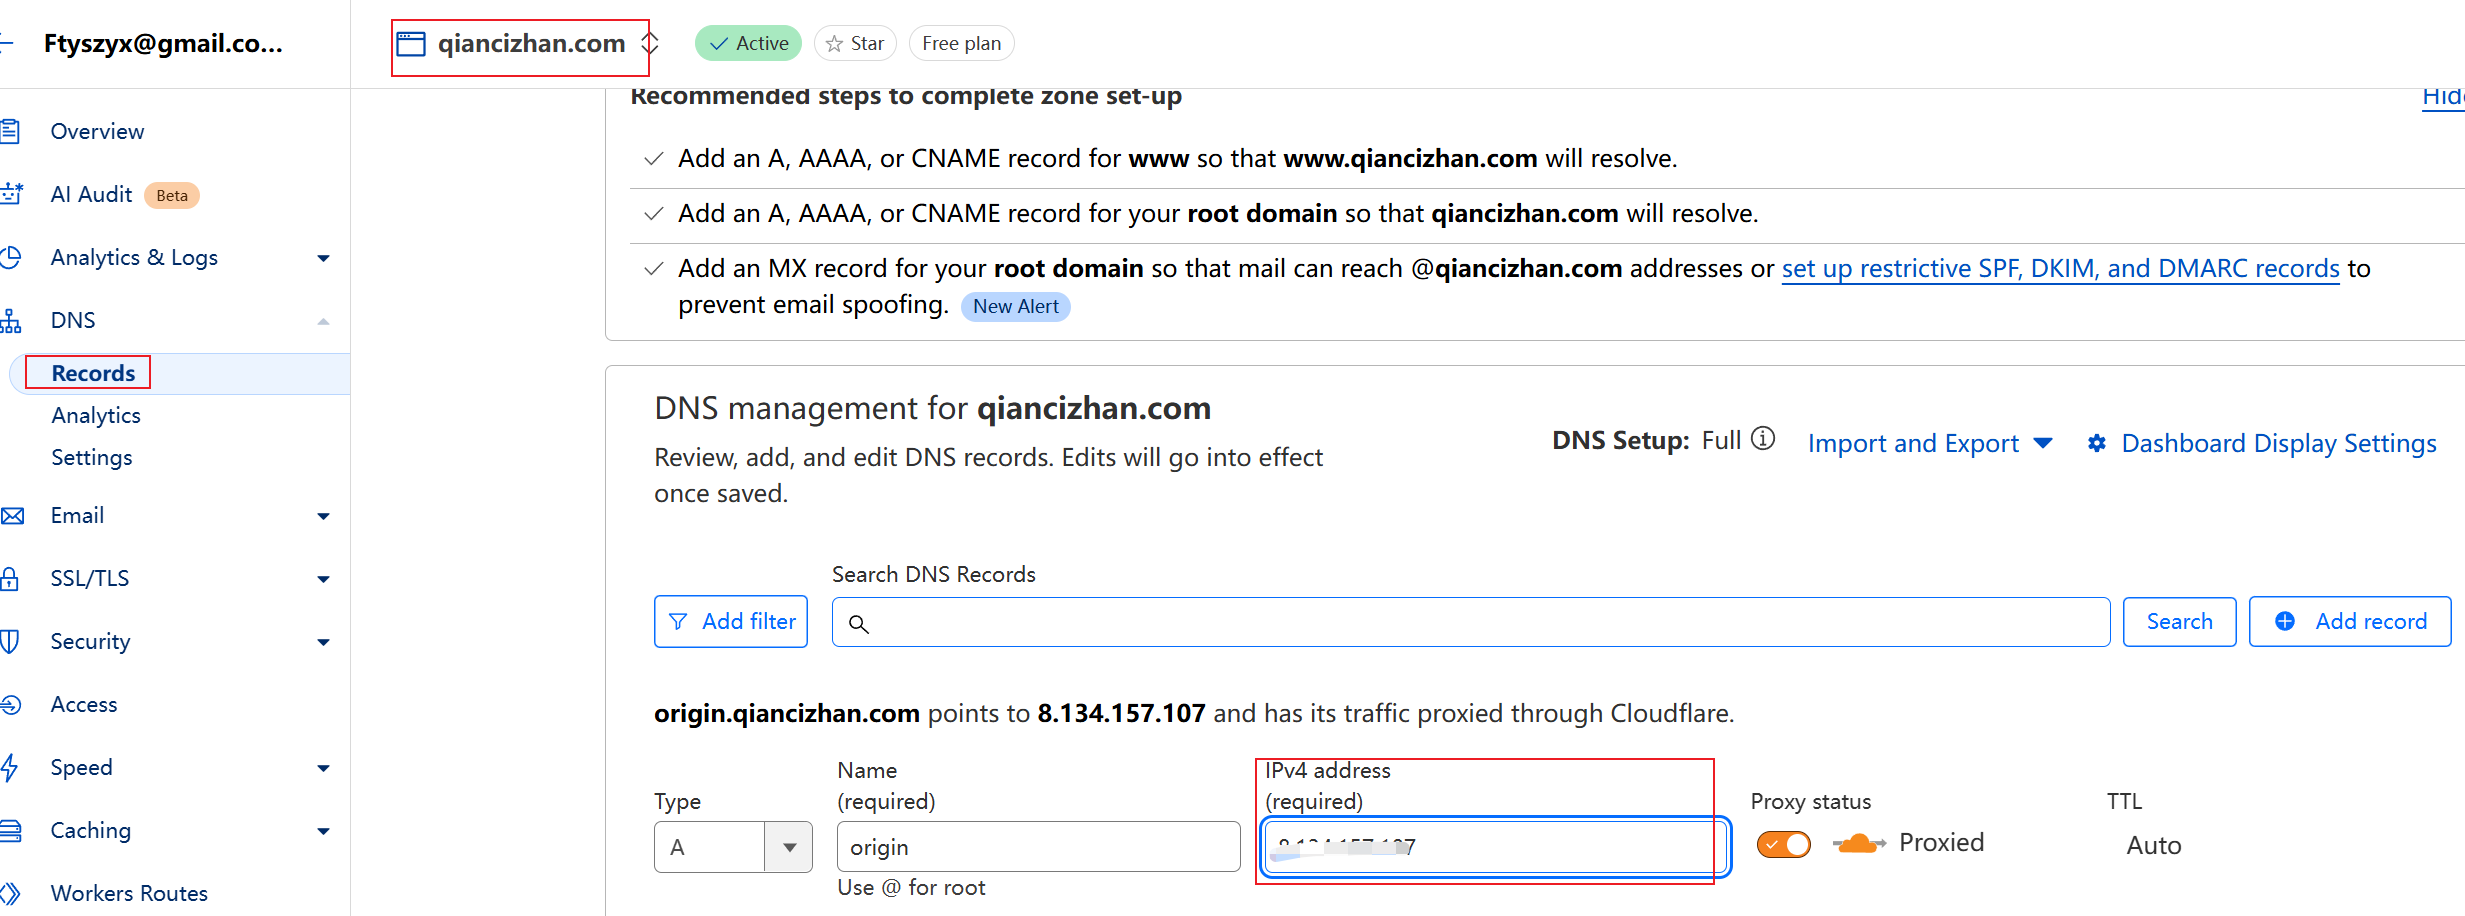Click the DNS Setup info icon
Screen dimensions: 2465x916
click(1764, 439)
